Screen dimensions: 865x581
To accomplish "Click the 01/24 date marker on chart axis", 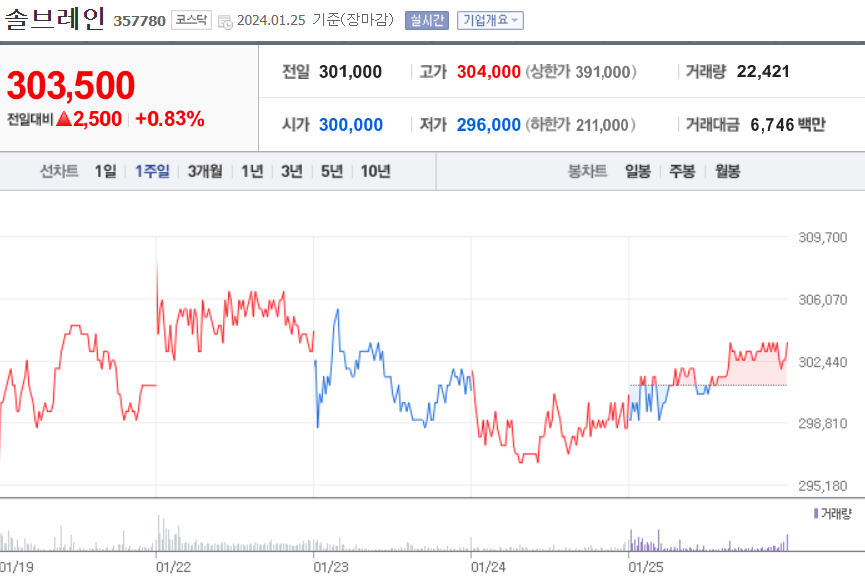I will (x=488, y=567).
